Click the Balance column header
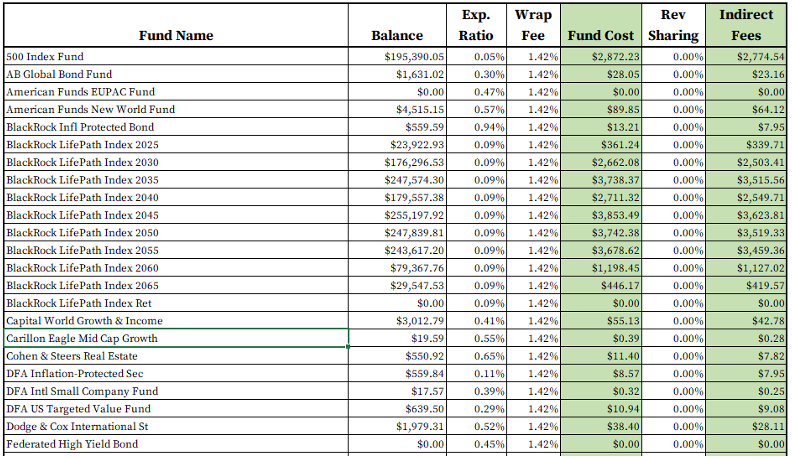 click(x=397, y=35)
